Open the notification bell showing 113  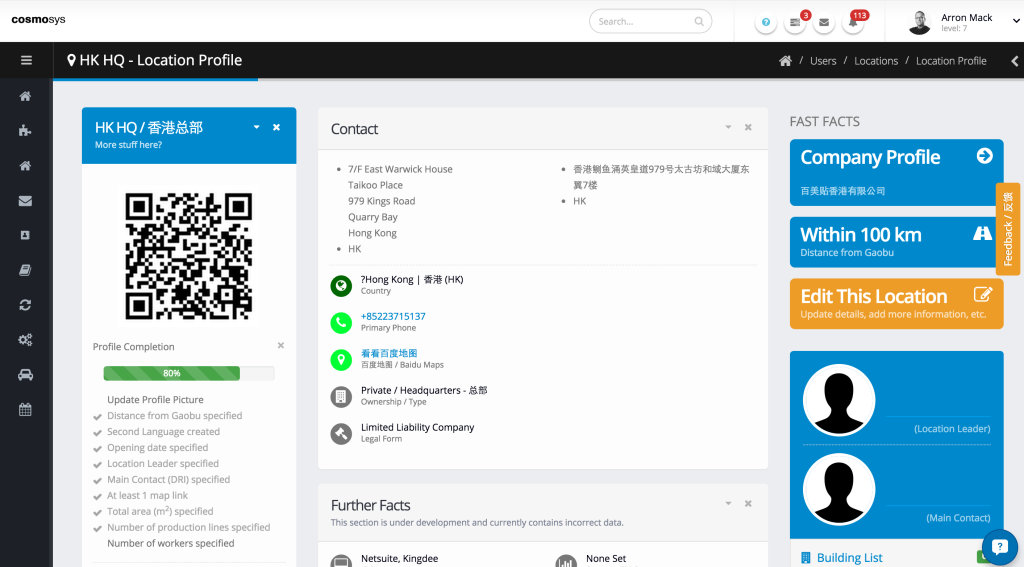coord(853,22)
